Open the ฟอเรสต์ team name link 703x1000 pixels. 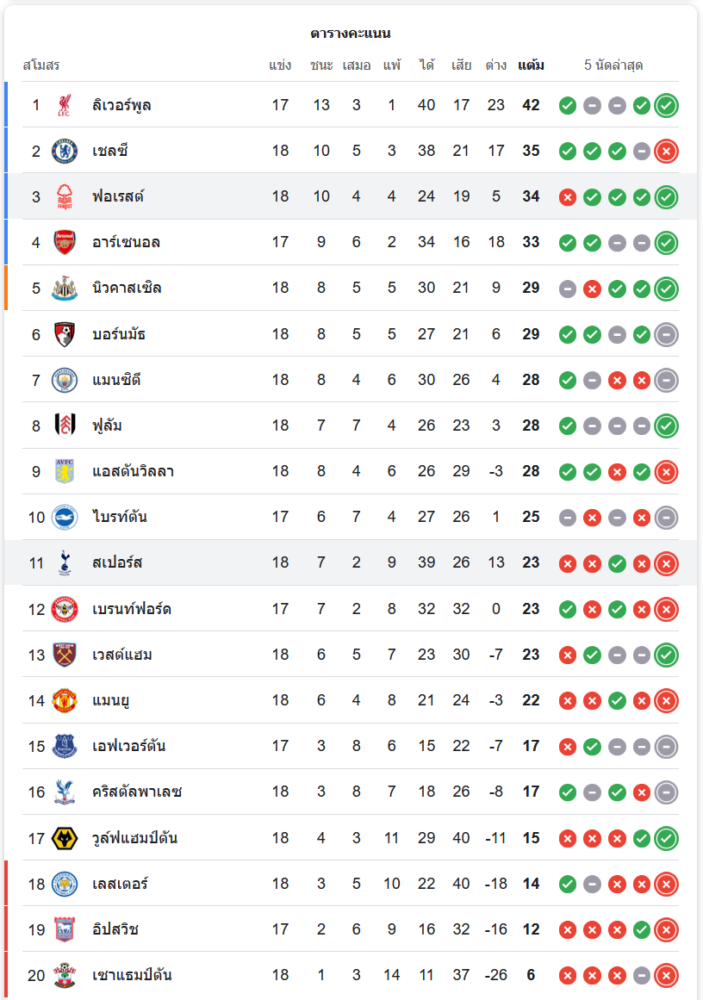[x=118, y=196]
